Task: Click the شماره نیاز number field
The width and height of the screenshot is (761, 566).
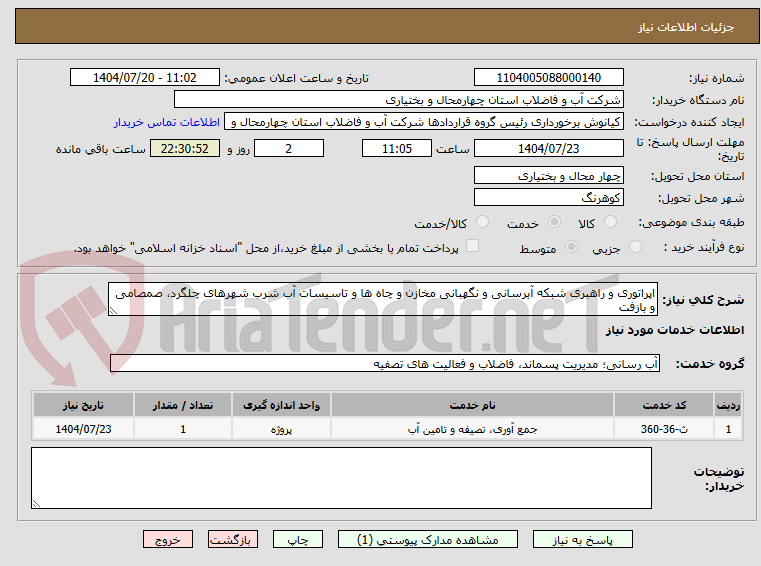Action: pyautogui.click(x=548, y=78)
